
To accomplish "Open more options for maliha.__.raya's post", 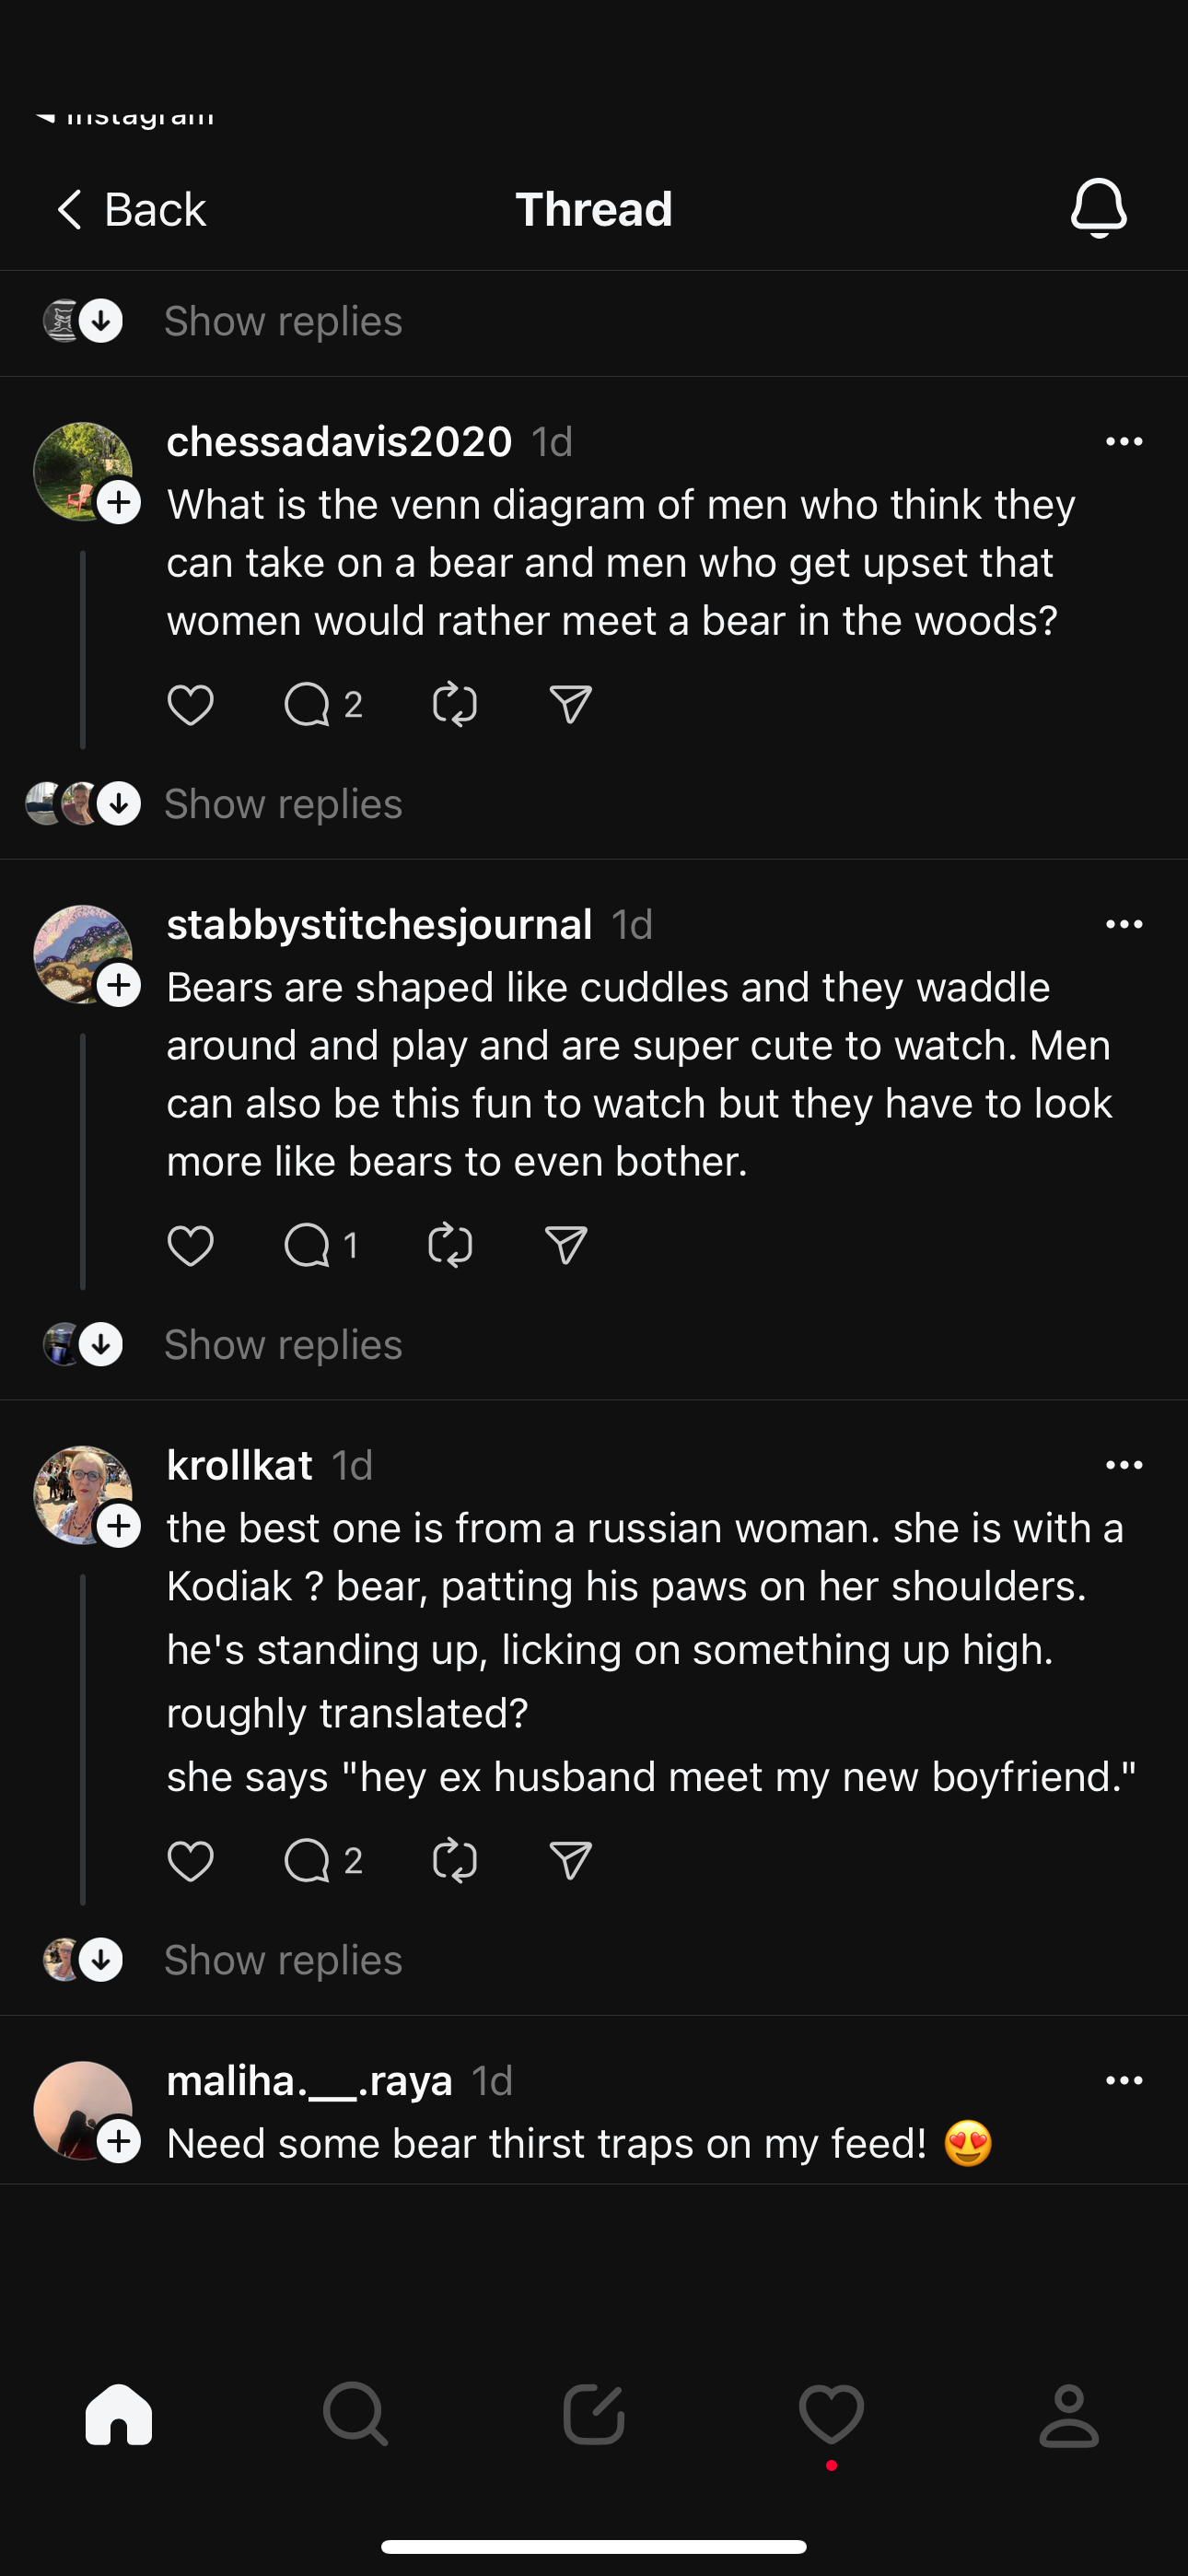I will (1124, 2081).
